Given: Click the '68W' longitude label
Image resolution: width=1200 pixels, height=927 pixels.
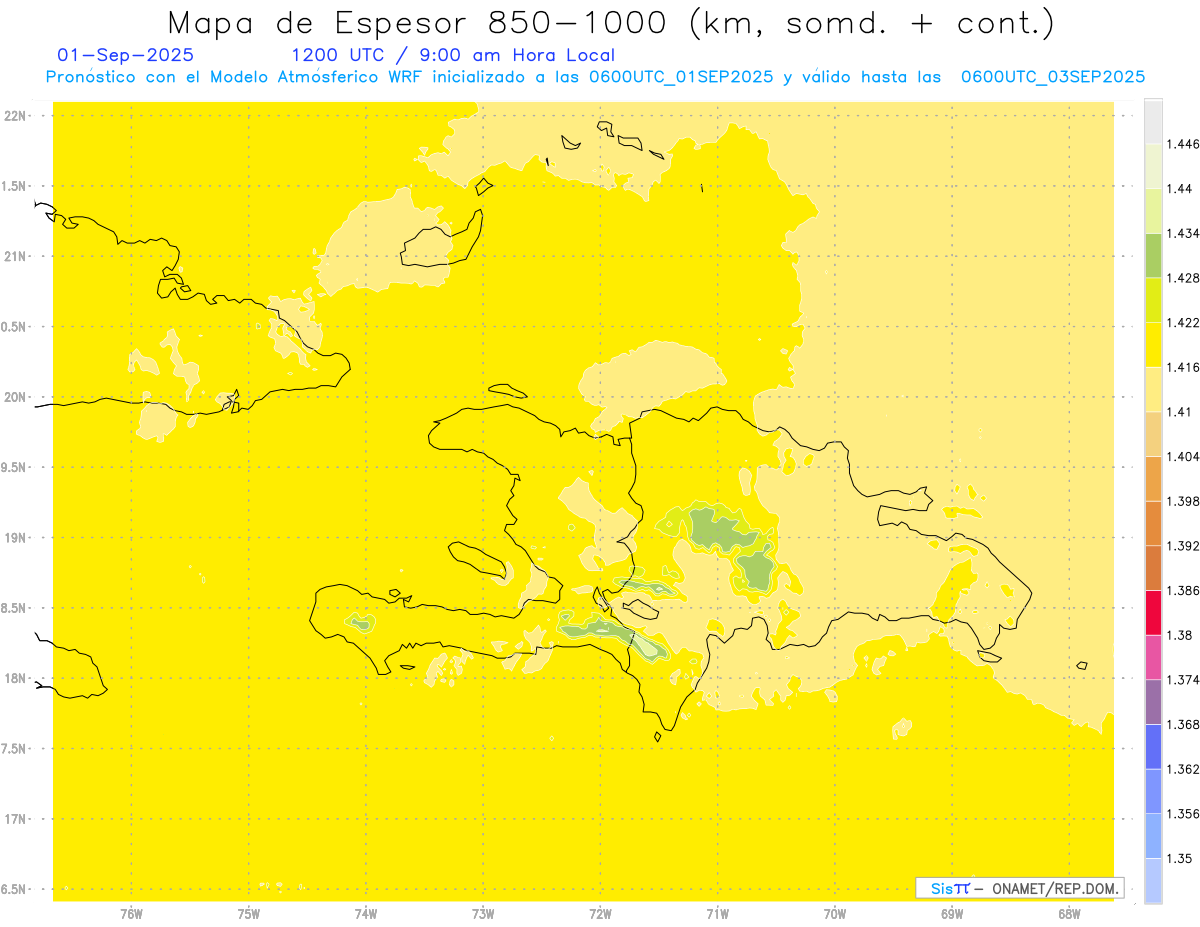Looking at the screenshot, I should [x=1069, y=914].
